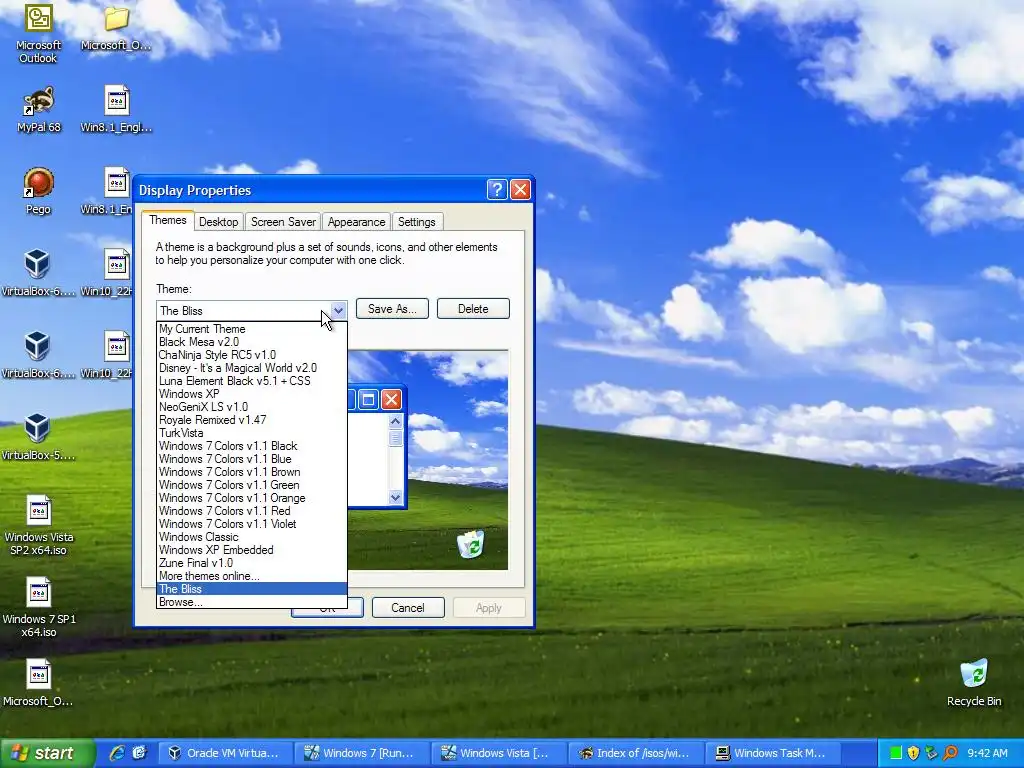This screenshot has height=768, width=1024.
Task: Click the orange magnifier tray icon
Action: click(950, 753)
